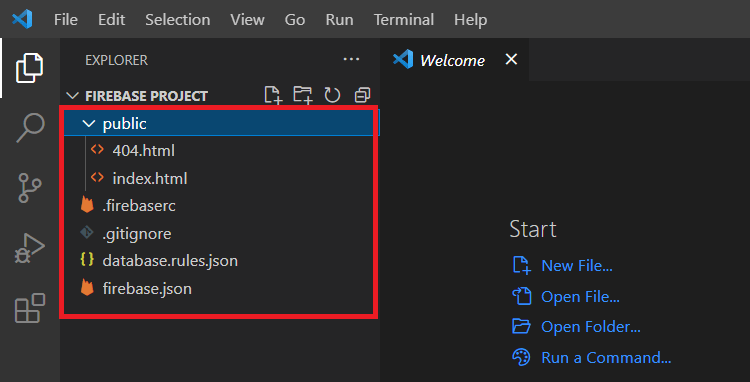Click the Open Folder icon under Start
The height and width of the screenshot is (382, 750).
click(521, 327)
